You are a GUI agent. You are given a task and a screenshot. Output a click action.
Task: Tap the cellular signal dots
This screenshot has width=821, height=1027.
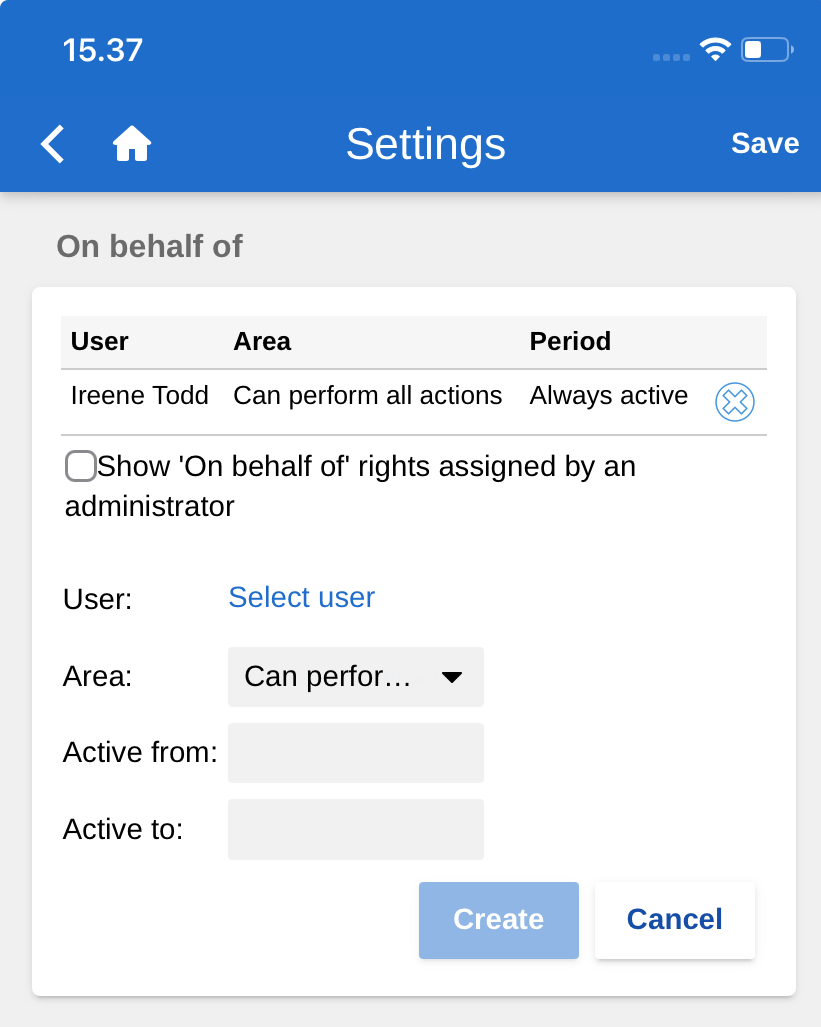tap(671, 57)
